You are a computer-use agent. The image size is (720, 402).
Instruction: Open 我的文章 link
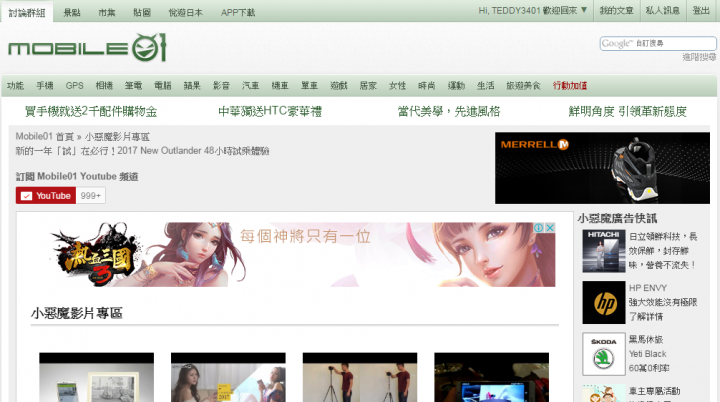point(616,10)
